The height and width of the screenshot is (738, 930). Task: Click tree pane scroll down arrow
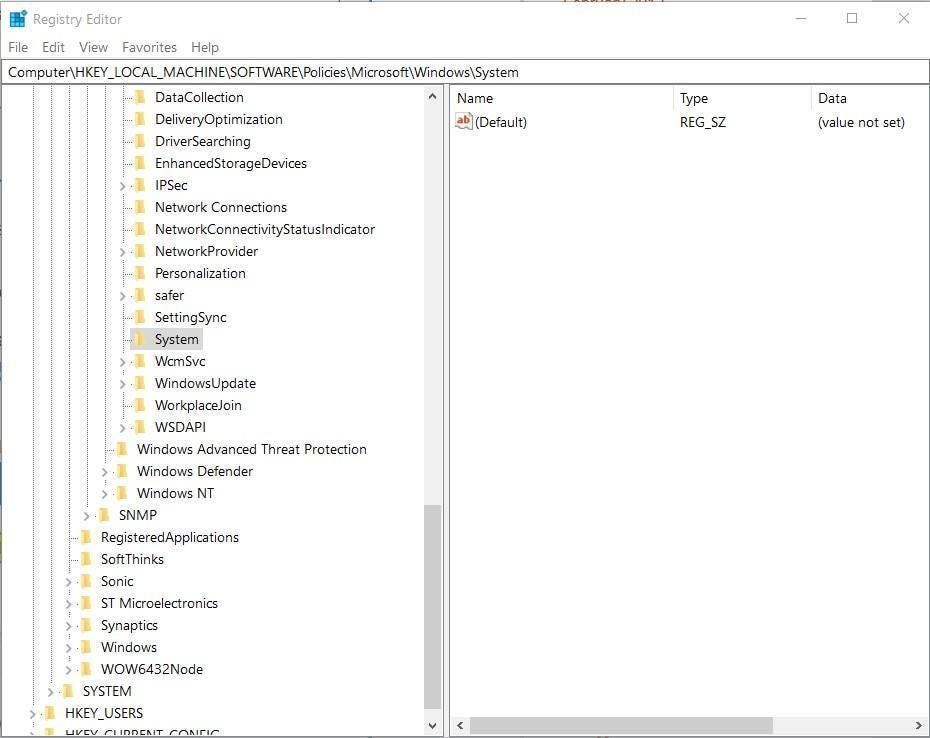click(x=432, y=725)
